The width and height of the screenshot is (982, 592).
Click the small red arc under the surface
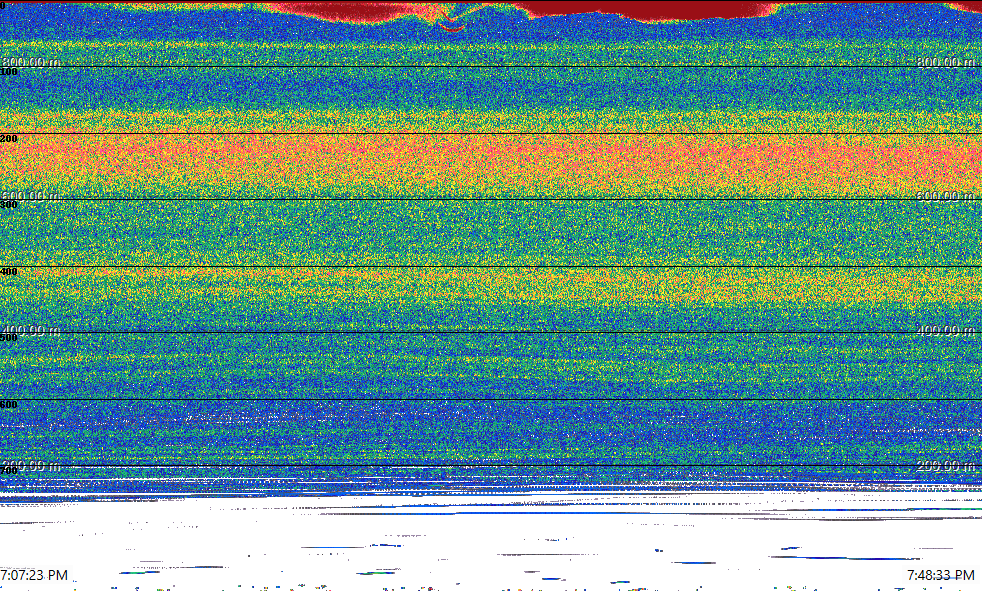tap(453, 26)
